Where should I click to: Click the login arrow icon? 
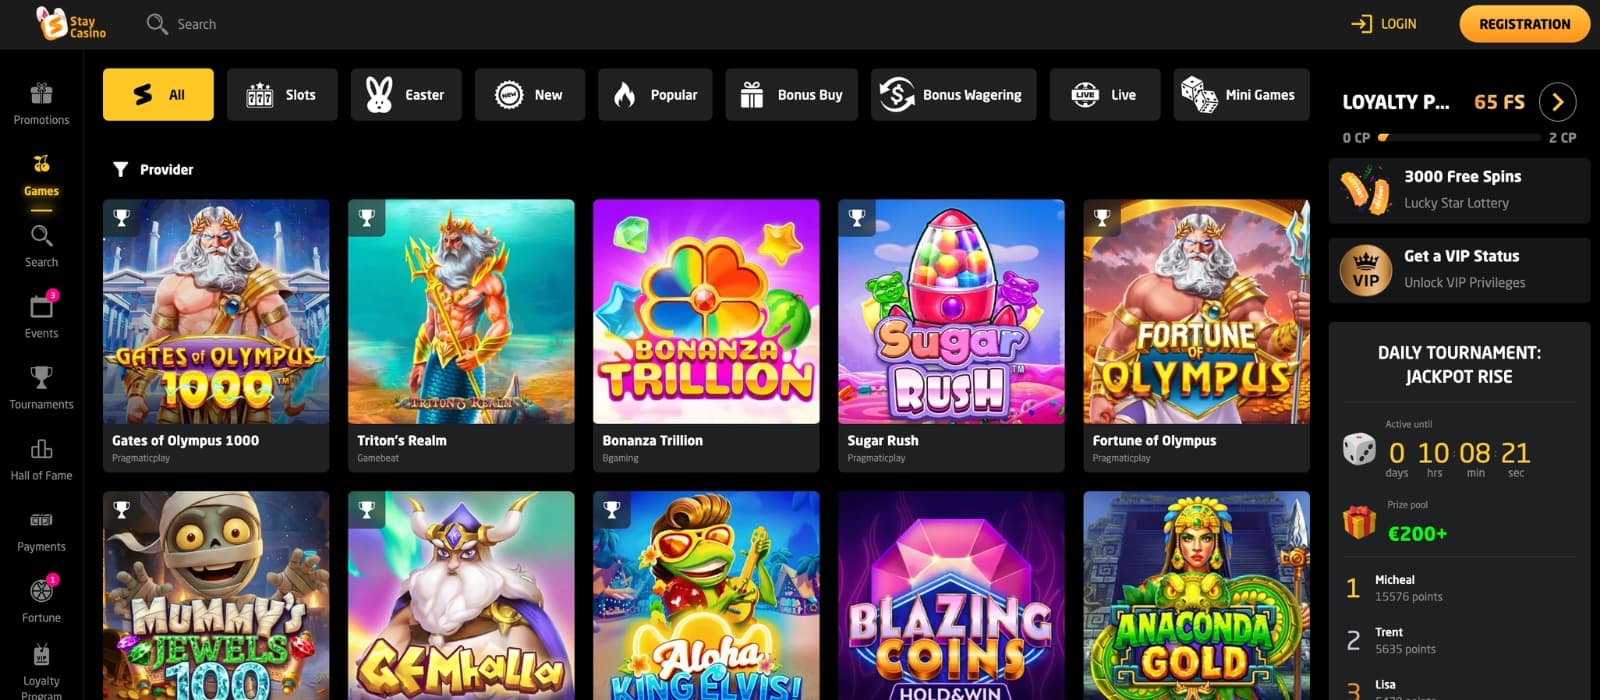[x=1361, y=24]
